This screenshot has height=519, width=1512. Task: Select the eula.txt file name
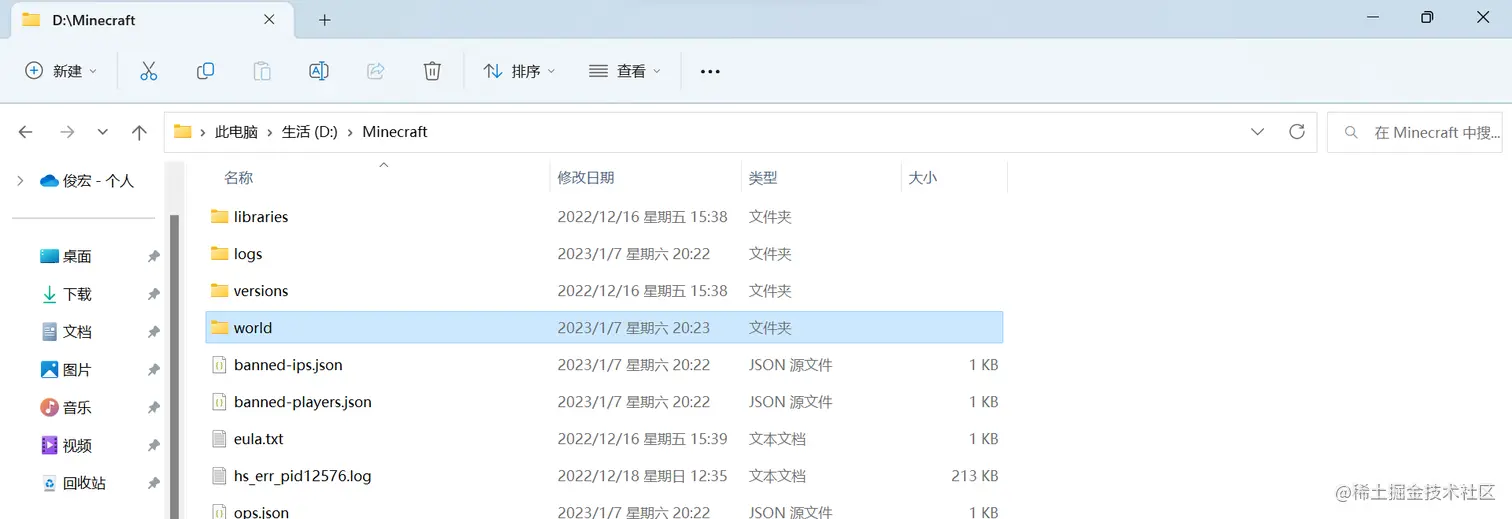coord(259,439)
